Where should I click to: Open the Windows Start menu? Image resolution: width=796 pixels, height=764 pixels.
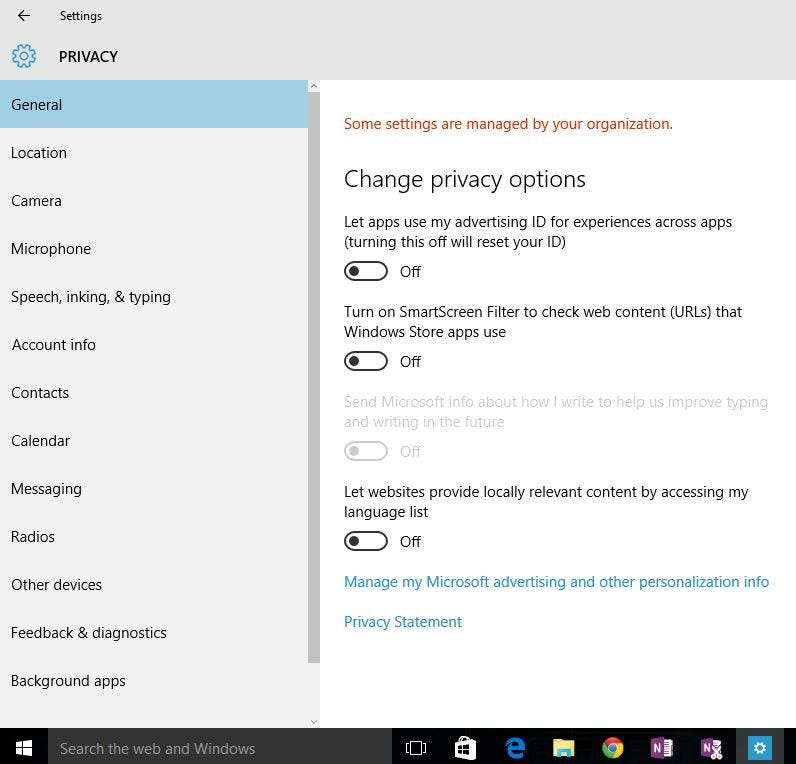(x=24, y=748)
